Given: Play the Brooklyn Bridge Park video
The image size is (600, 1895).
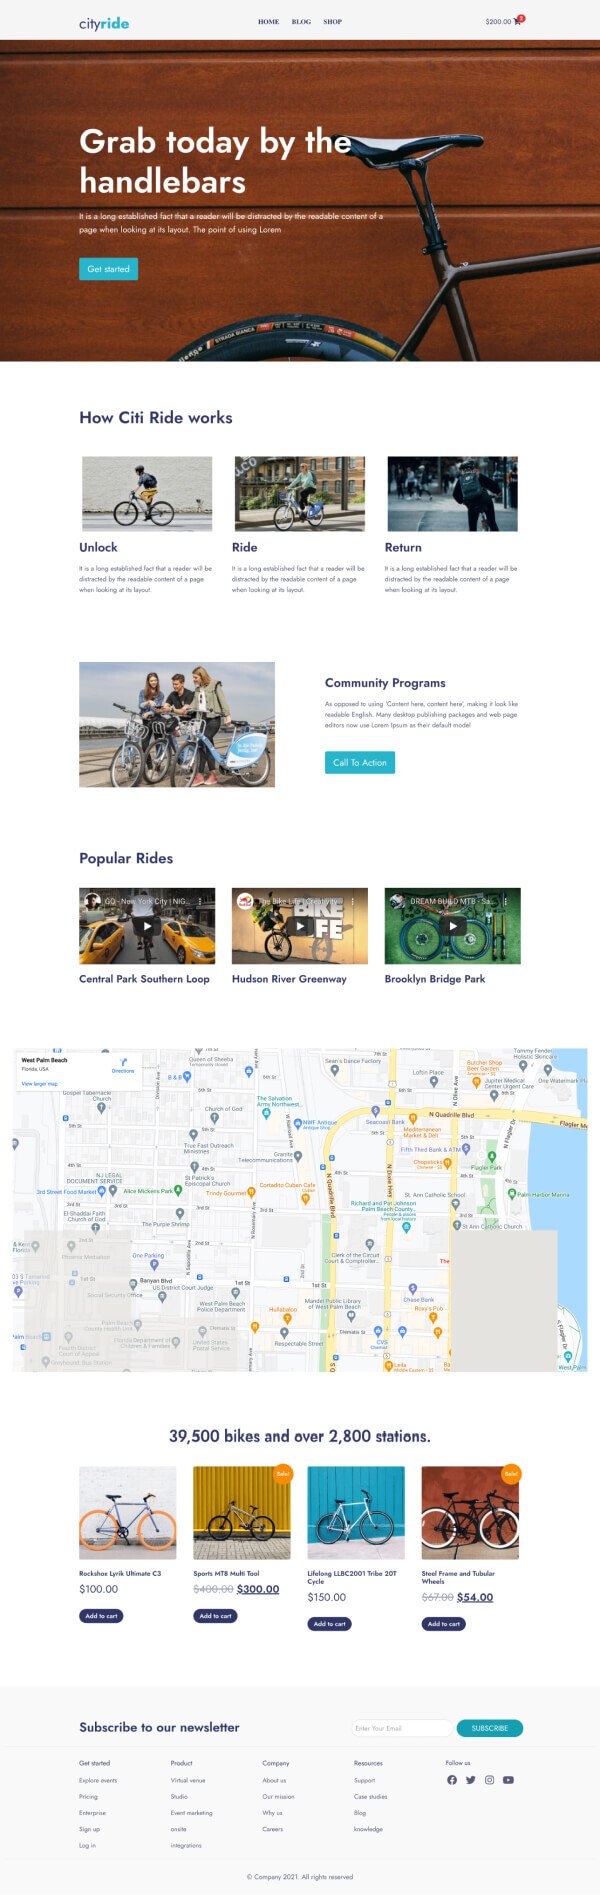Looking at the screenshot, I should pos(453,926).
